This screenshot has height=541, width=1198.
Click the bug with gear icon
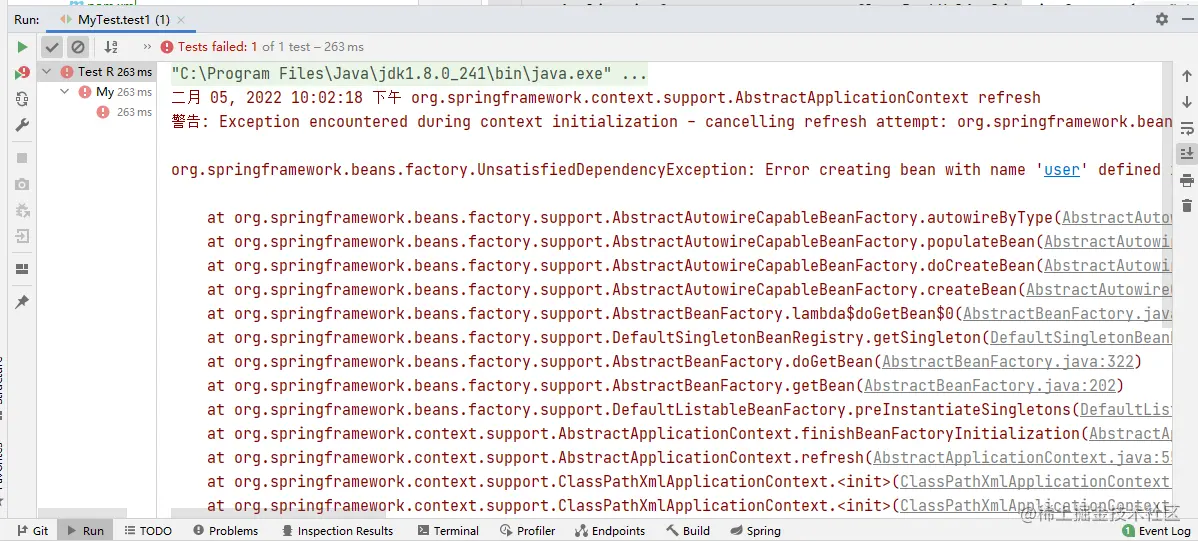[x=22, y=210]
